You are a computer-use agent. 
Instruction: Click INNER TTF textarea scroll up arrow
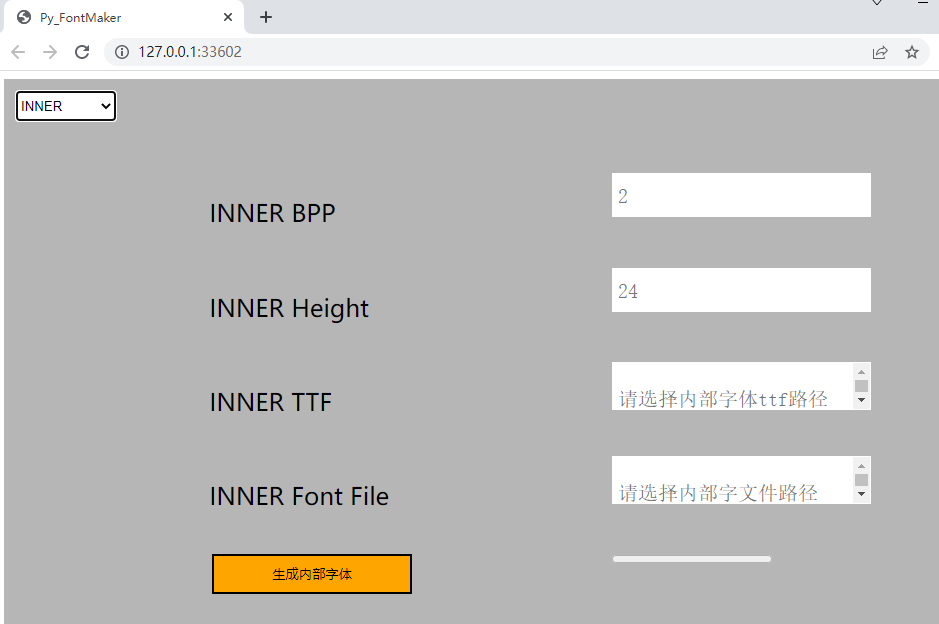[861, 372]
